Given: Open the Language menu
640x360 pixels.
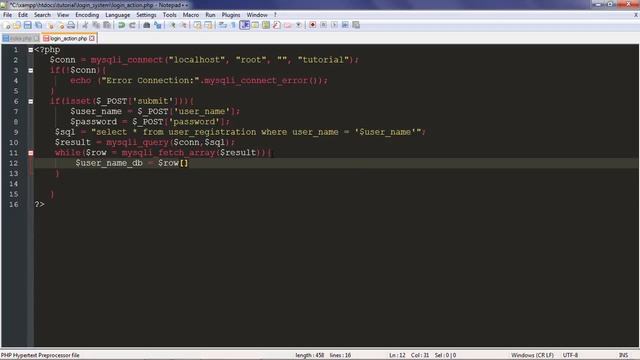Looking at the screenshot, I should (x=118, y=15).
